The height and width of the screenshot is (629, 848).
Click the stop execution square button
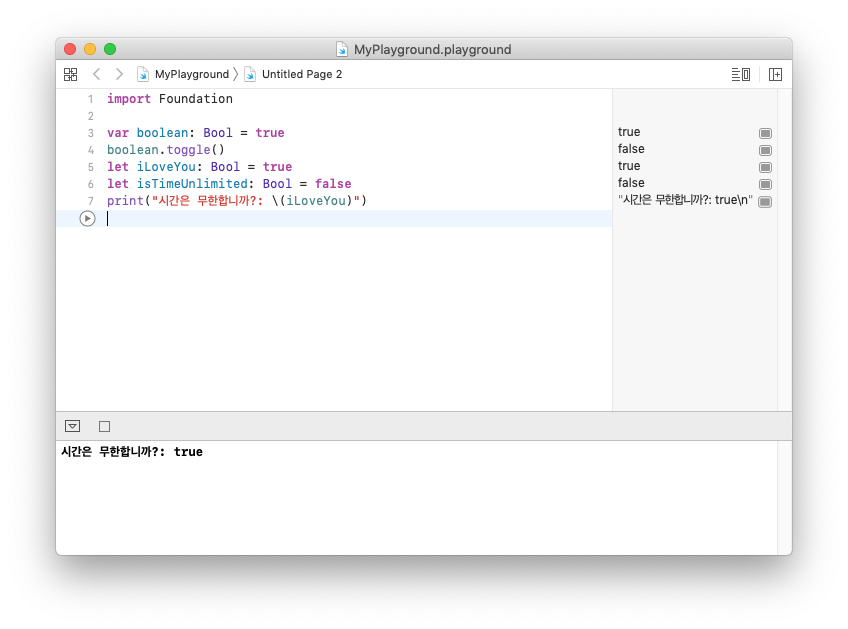104,427
